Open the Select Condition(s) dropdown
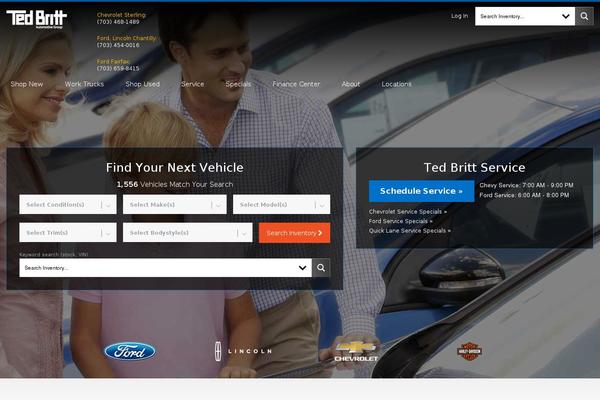The image size is (600, 400). click(68, 204)
